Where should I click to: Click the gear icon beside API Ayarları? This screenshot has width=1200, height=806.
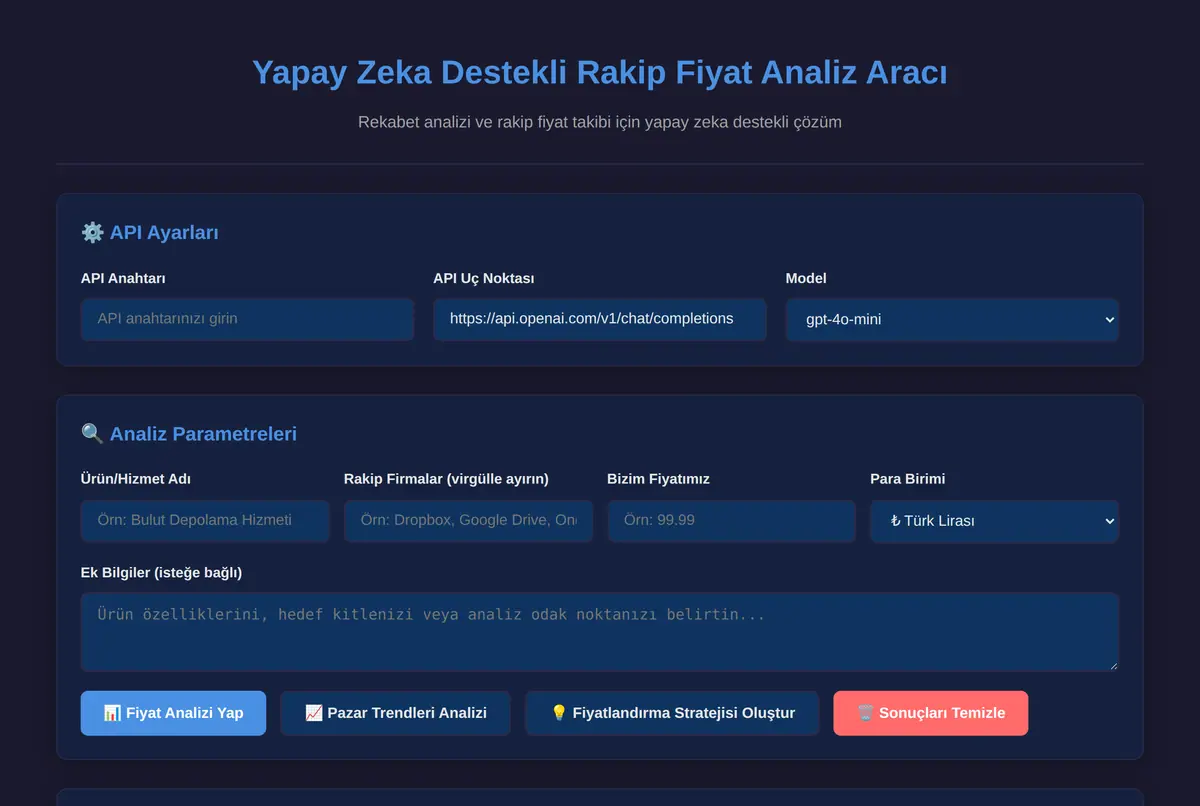[92, 233]
